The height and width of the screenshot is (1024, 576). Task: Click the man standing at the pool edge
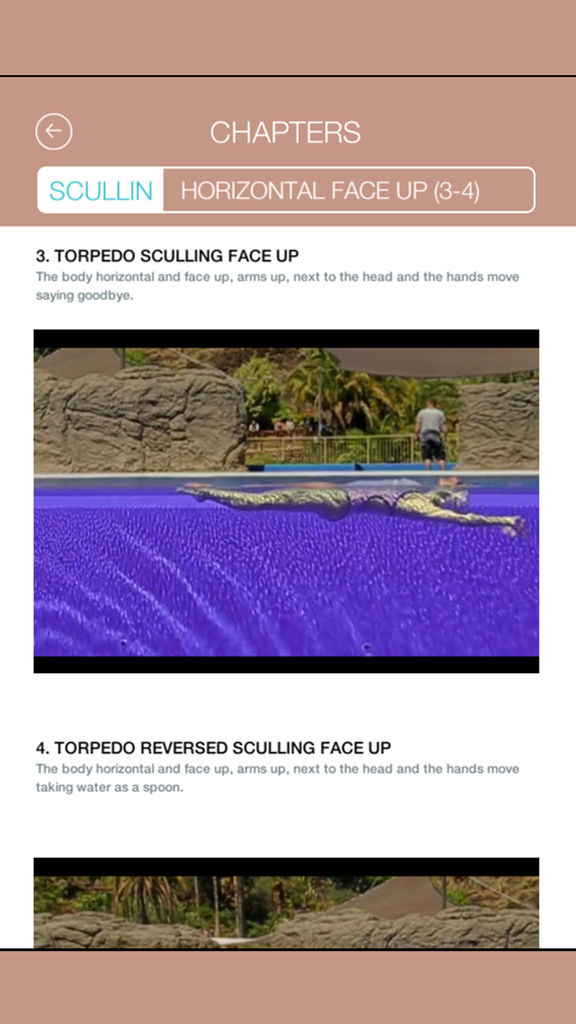click(430, 434)
